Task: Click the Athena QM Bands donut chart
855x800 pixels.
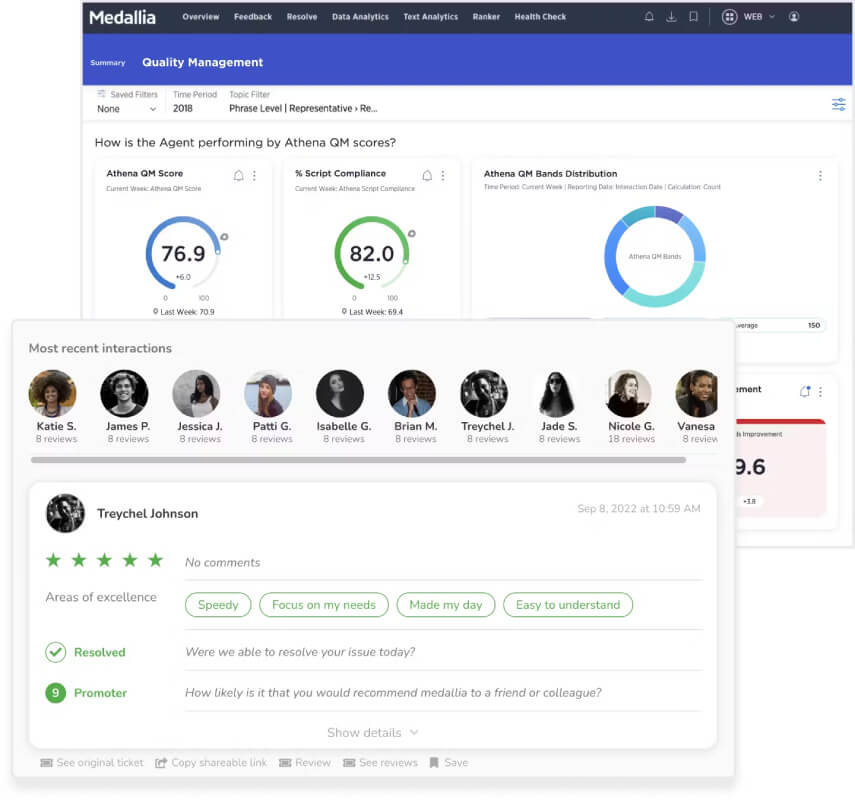Action: pos(655,256)
